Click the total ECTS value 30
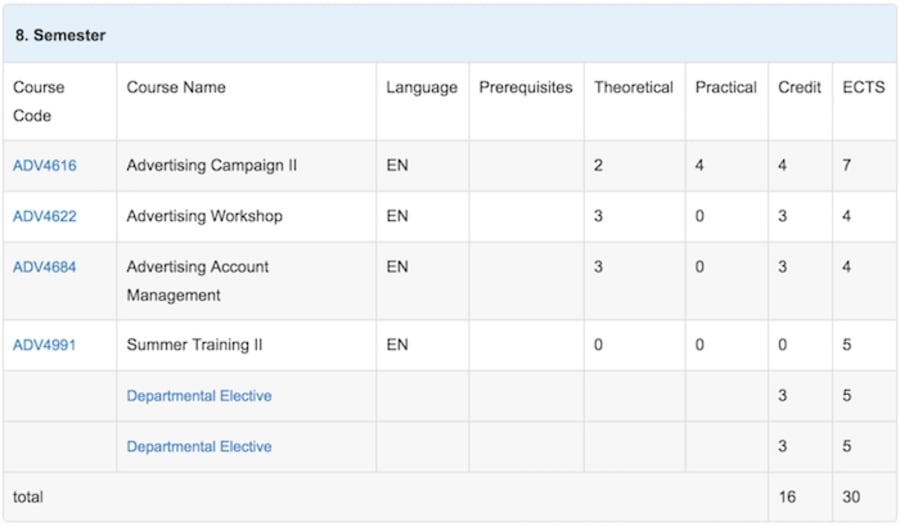 click(x=851, y=497)
